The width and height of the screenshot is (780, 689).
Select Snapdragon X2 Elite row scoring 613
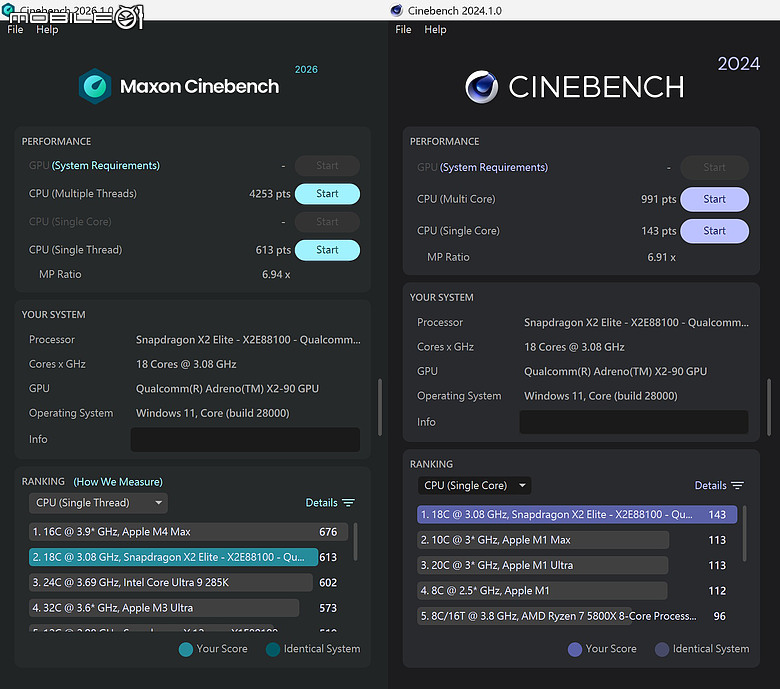[173, 557]
